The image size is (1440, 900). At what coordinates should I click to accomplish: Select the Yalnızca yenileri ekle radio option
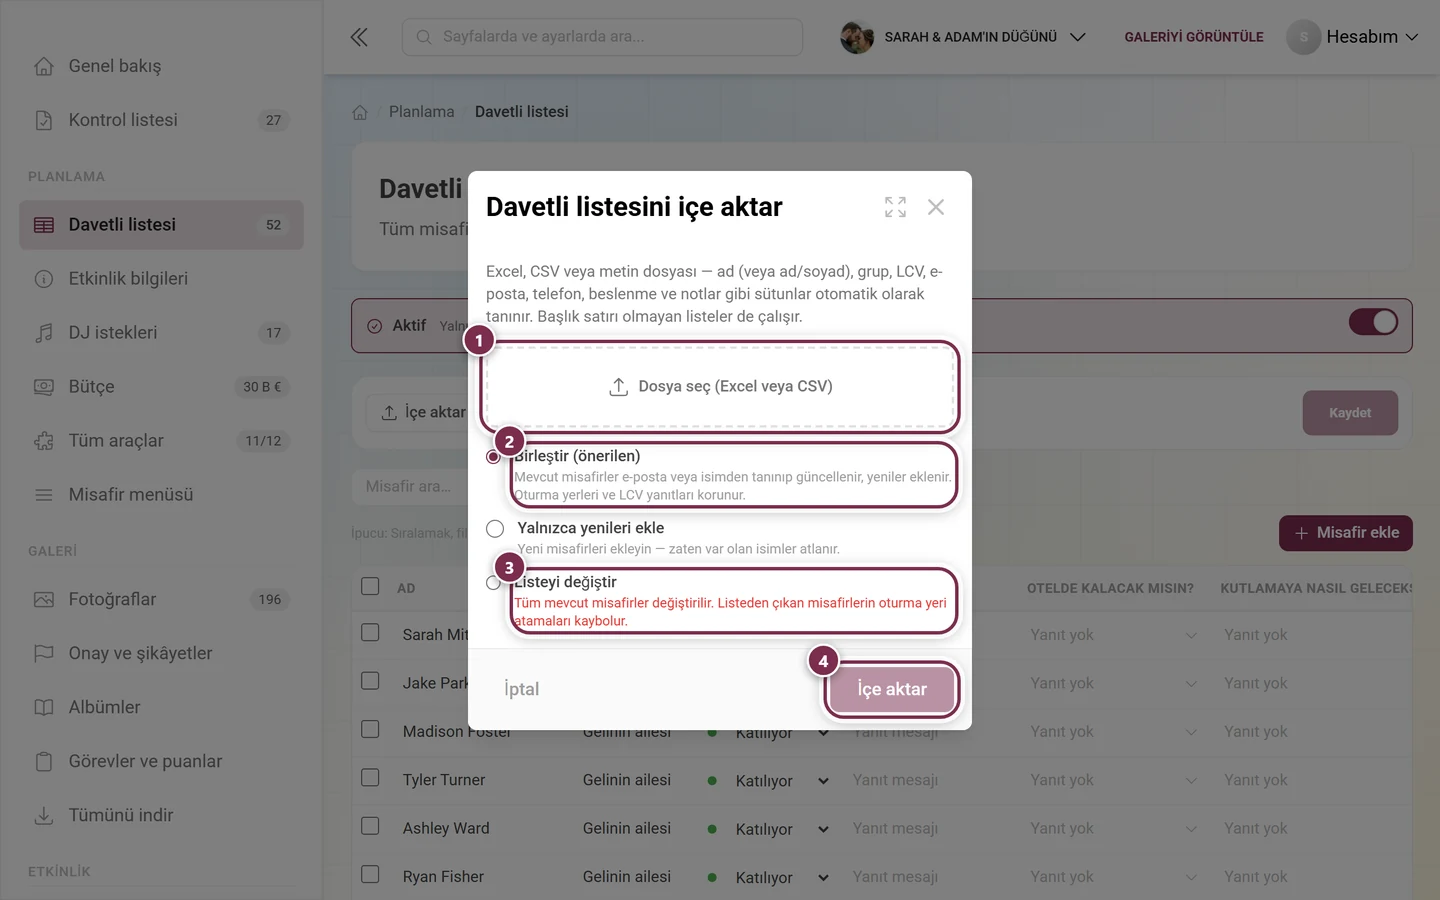tap(495, 528)
